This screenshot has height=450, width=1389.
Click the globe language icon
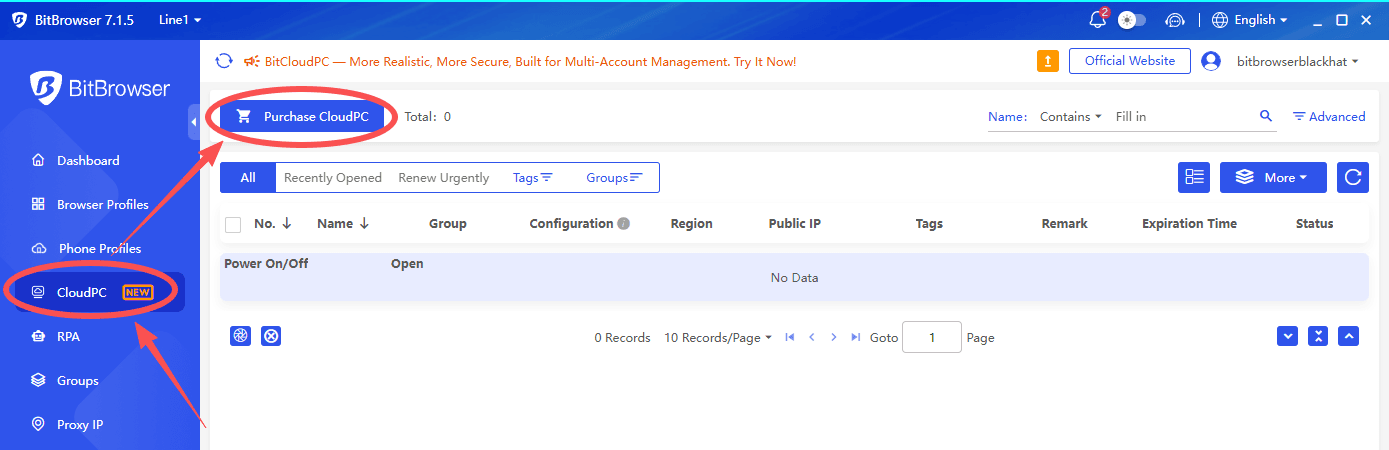pyautogui.click(x=1220, y=20)
